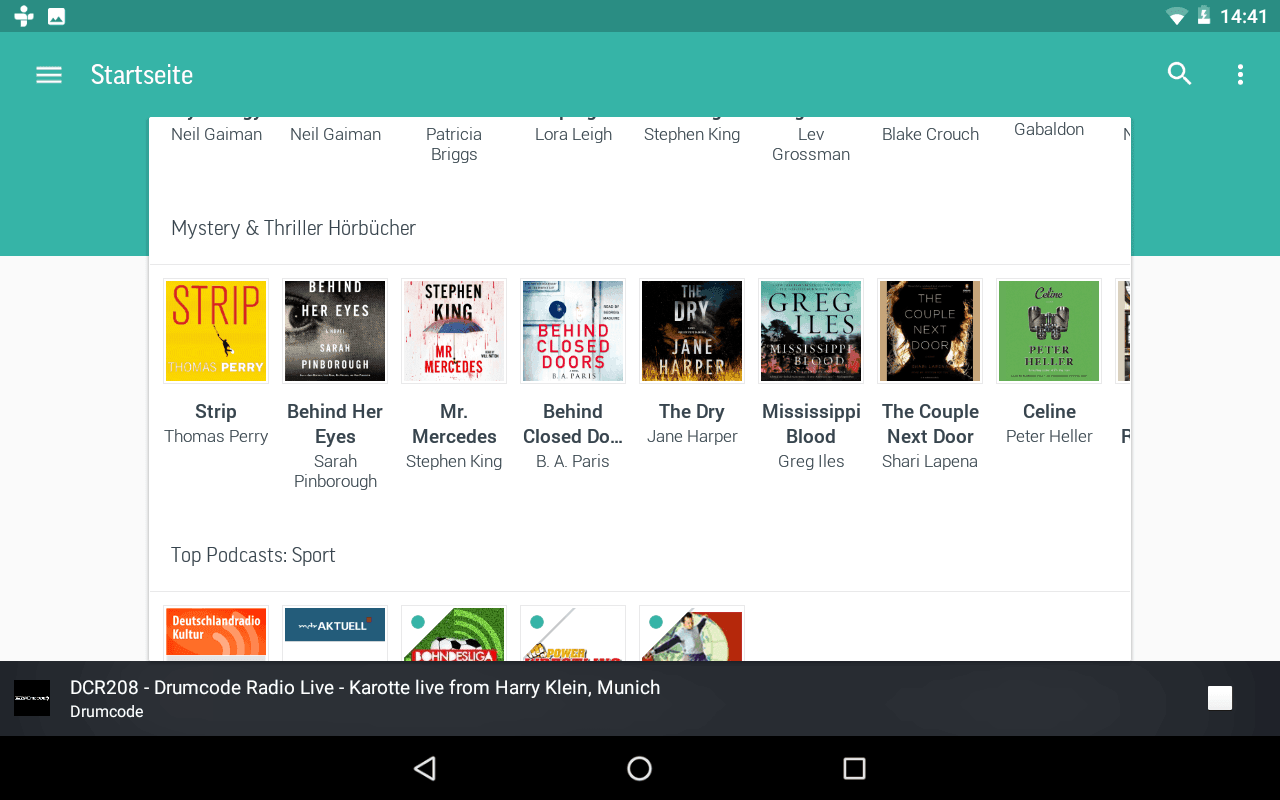Open Mississippi Blood audiobook cover
Viewport: 1280px width, 800px height.
click(811, 331)
